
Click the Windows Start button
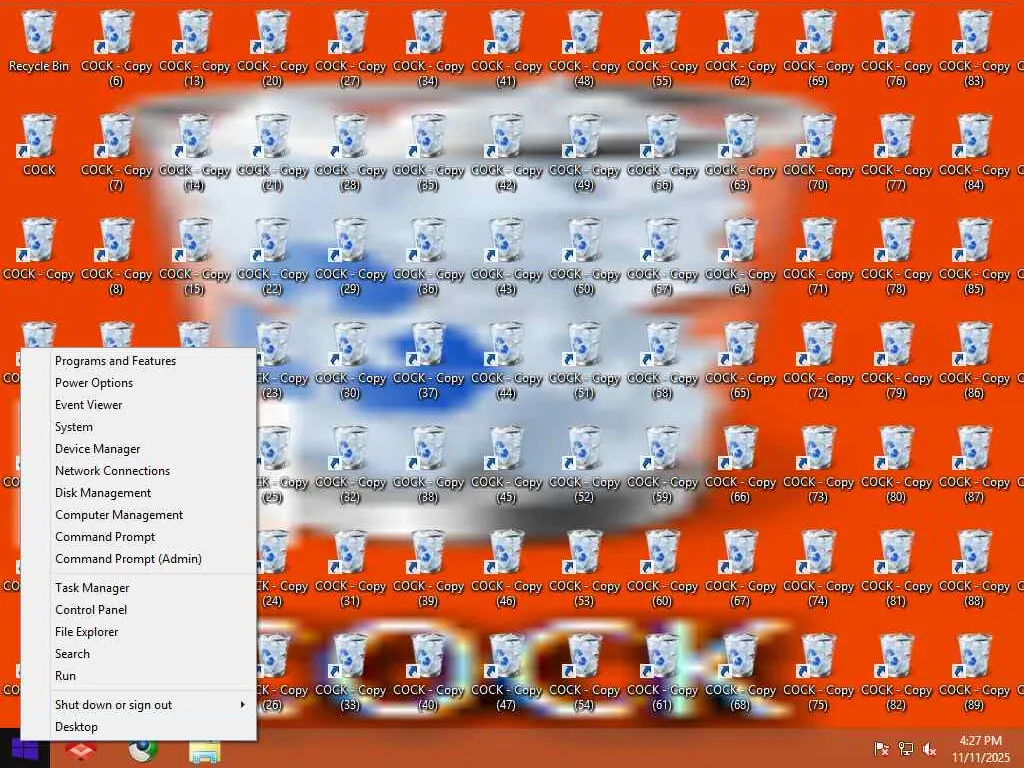pyautogui.click(x=25, y=750)
